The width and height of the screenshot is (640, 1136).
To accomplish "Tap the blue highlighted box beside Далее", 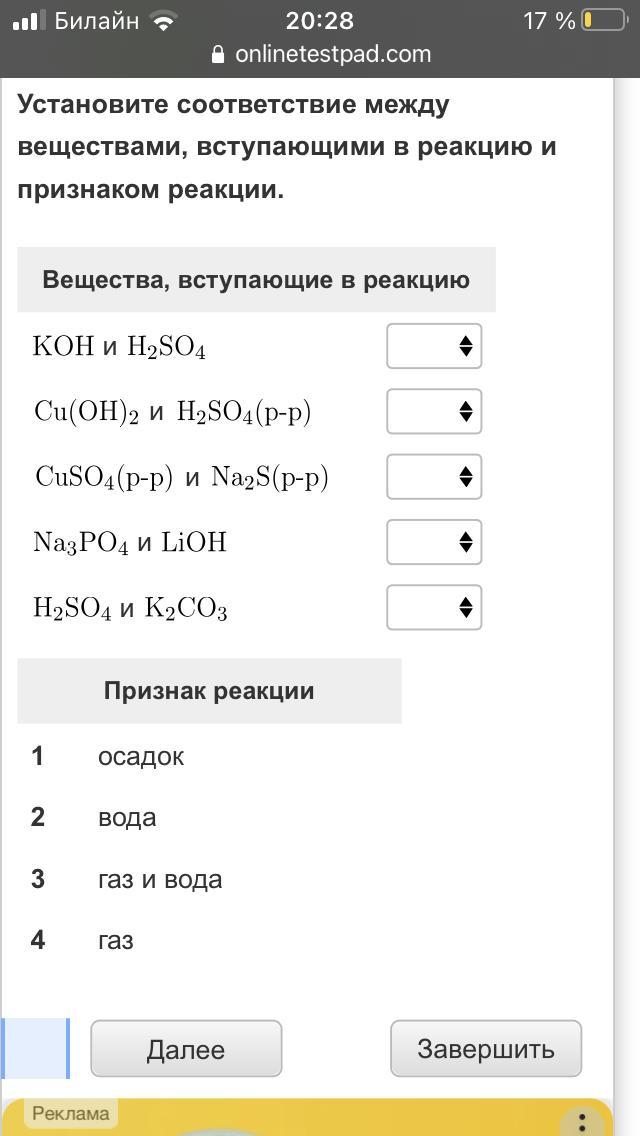I will tap(36, 1048).
